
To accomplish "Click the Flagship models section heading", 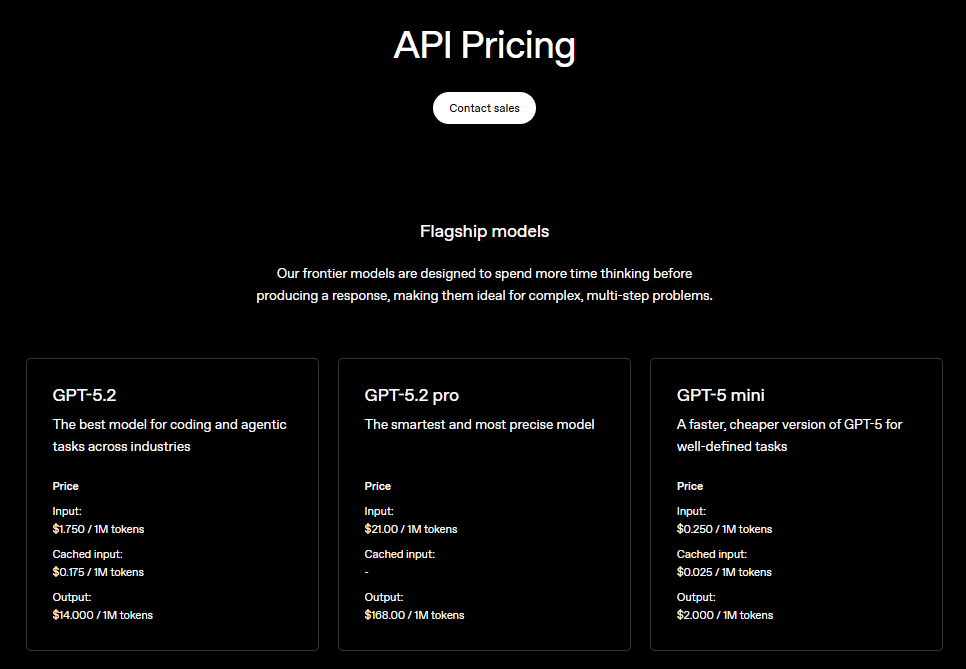I will 484,231.
